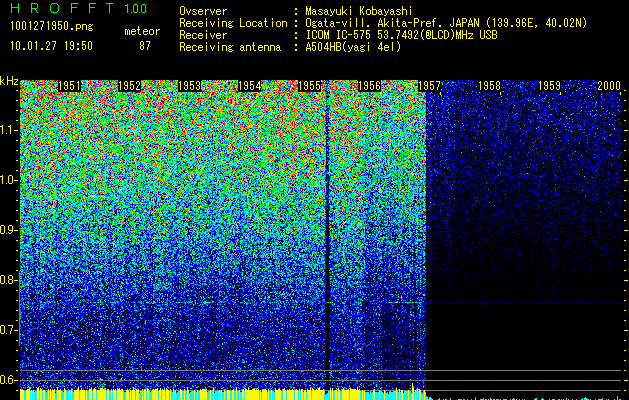The image size is (629, 400).
Task: Click the 1956 time marker
Action: click(369, 86)
